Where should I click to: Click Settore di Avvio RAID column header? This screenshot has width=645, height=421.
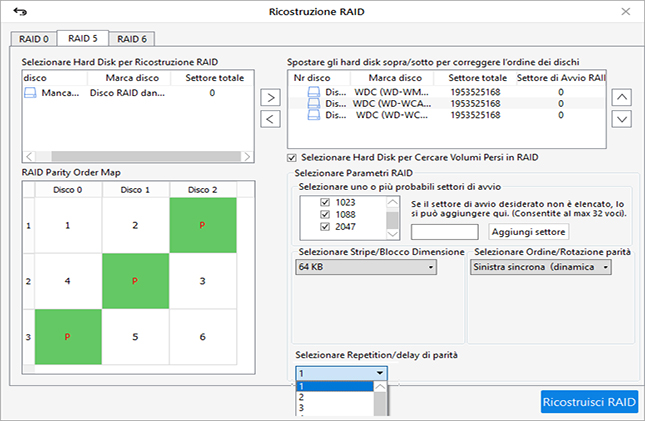tap(561, 78)
